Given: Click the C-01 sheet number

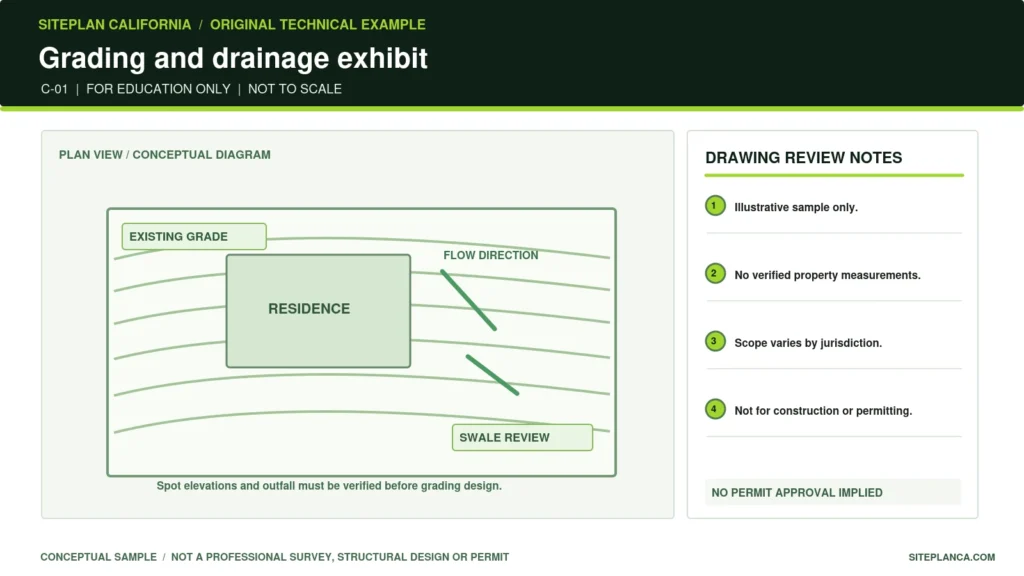Looking at the screenshot, I should tap(54, 89).
